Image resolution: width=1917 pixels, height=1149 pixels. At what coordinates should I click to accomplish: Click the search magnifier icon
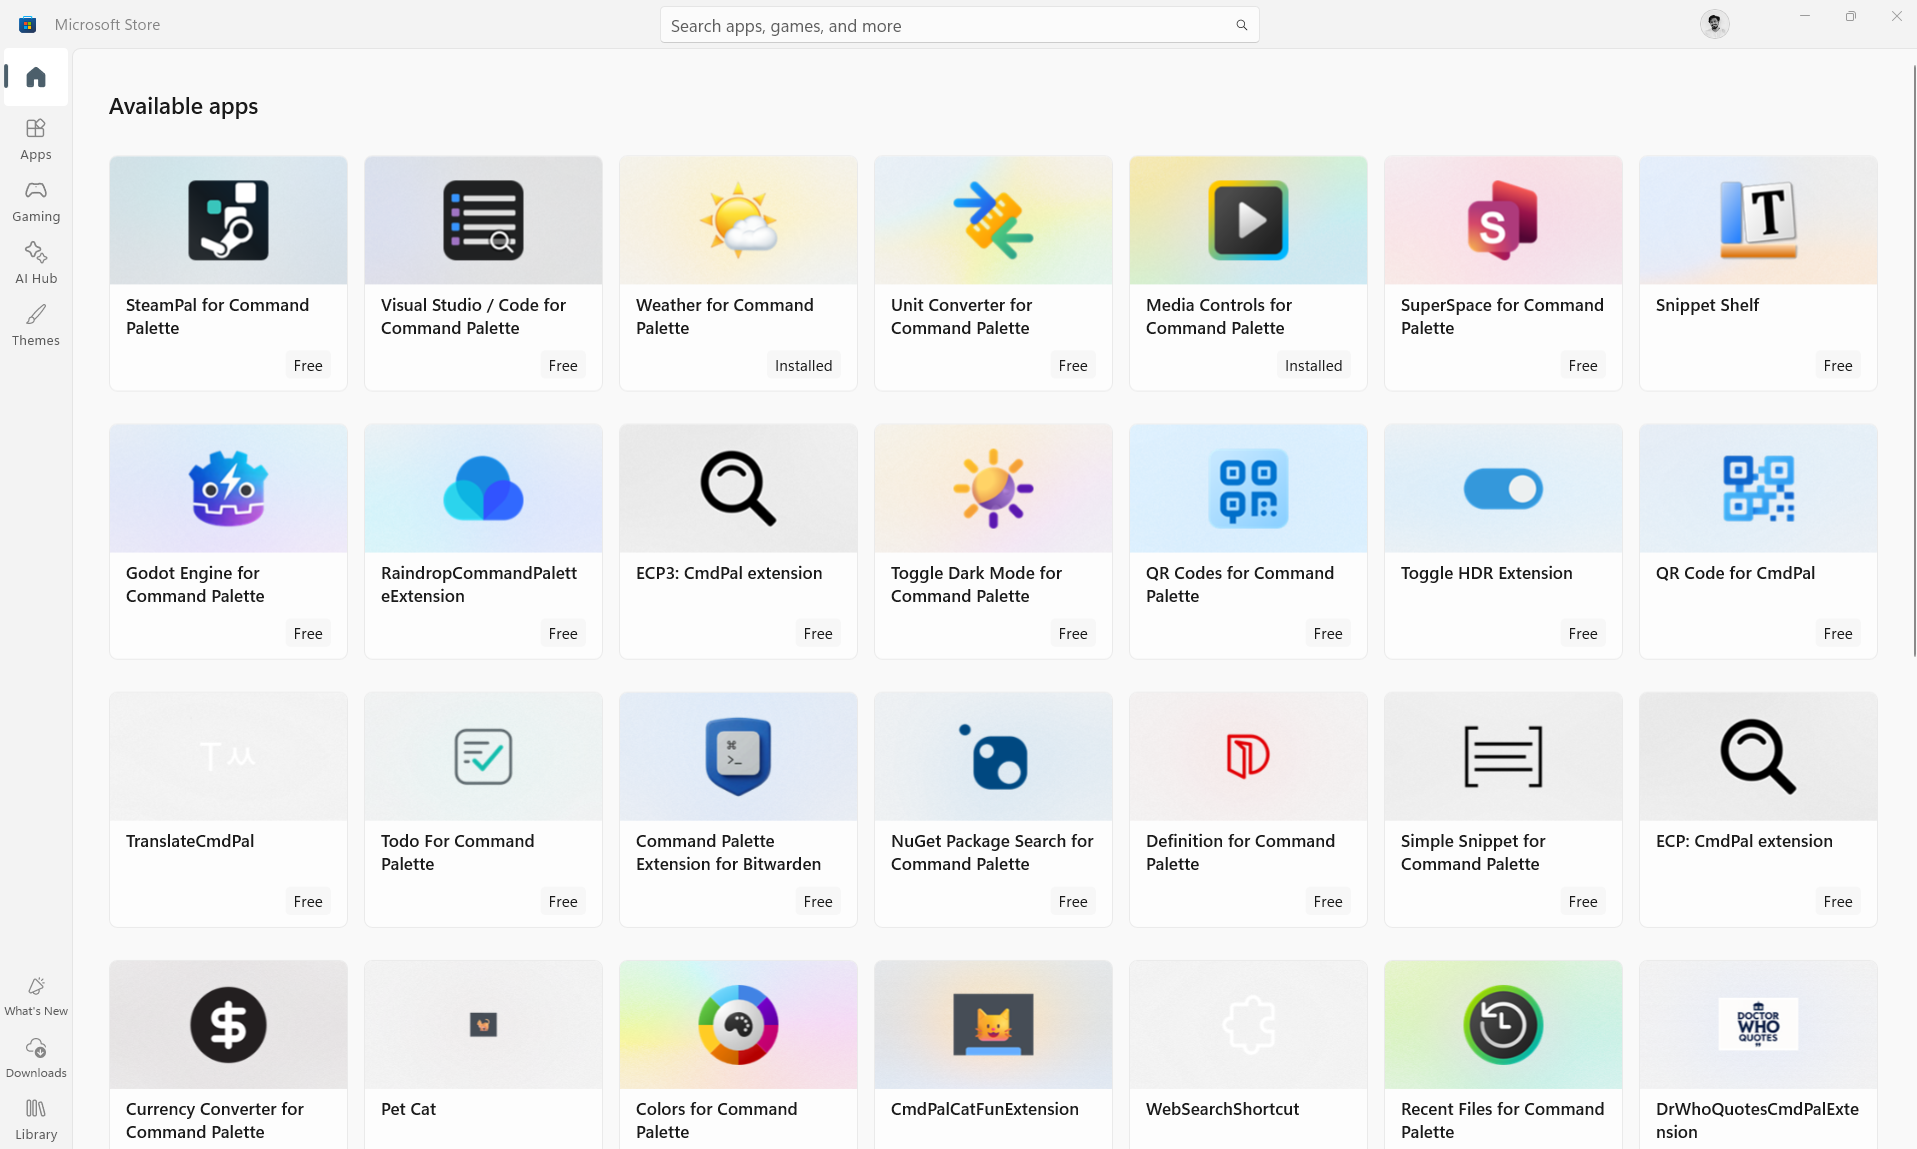point(1240,24)
